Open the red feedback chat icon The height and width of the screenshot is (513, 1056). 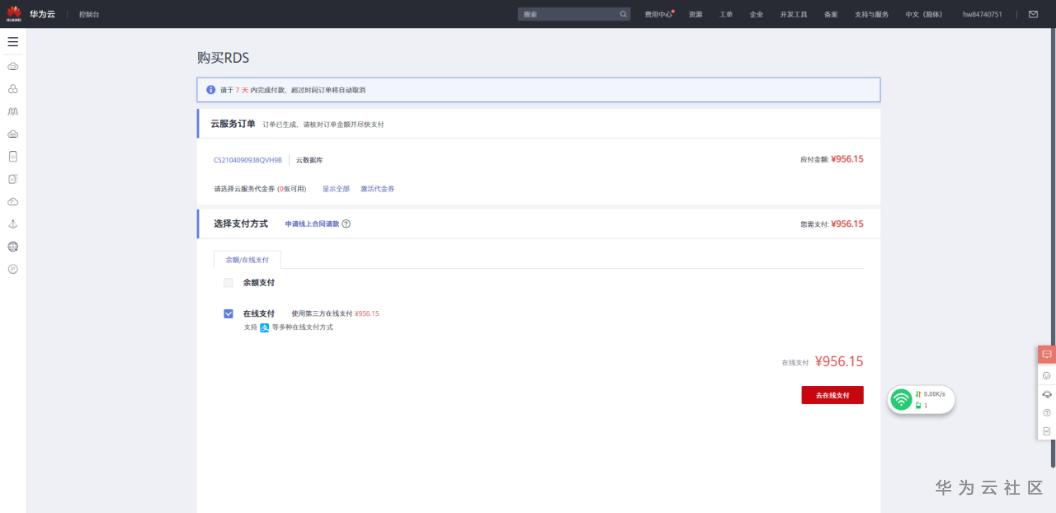tap(1047, 354)
